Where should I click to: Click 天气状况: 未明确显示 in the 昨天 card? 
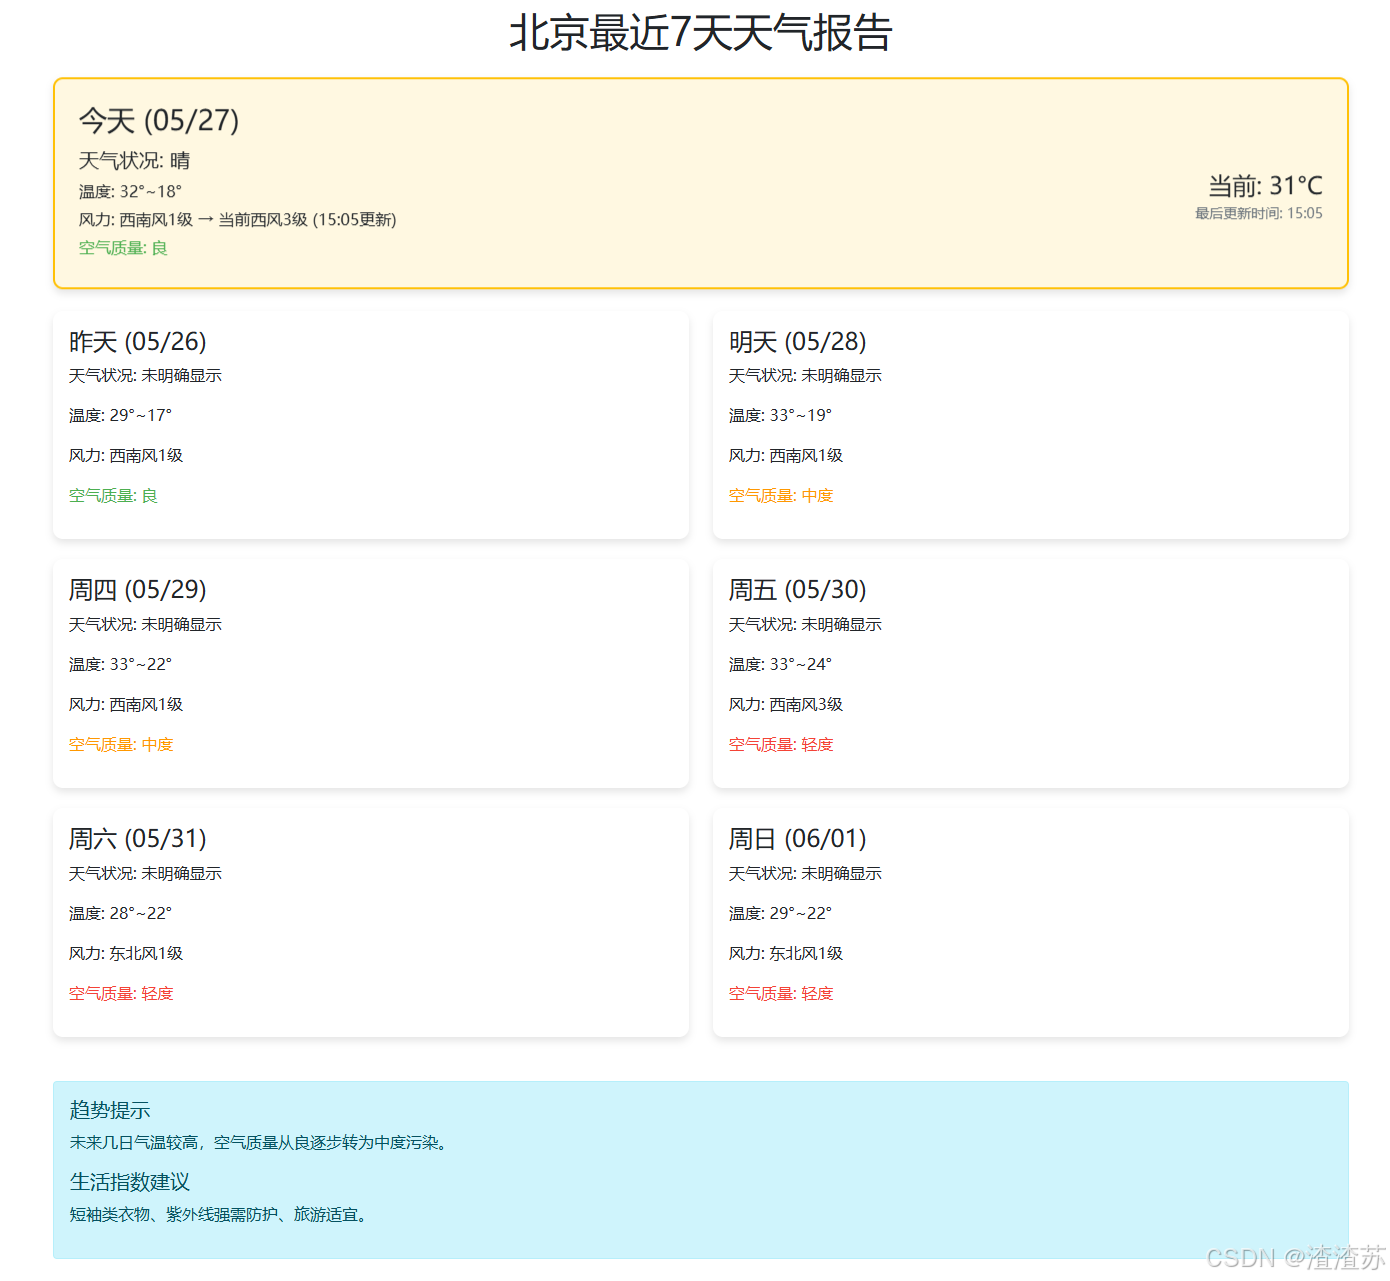tap(145, 375)
